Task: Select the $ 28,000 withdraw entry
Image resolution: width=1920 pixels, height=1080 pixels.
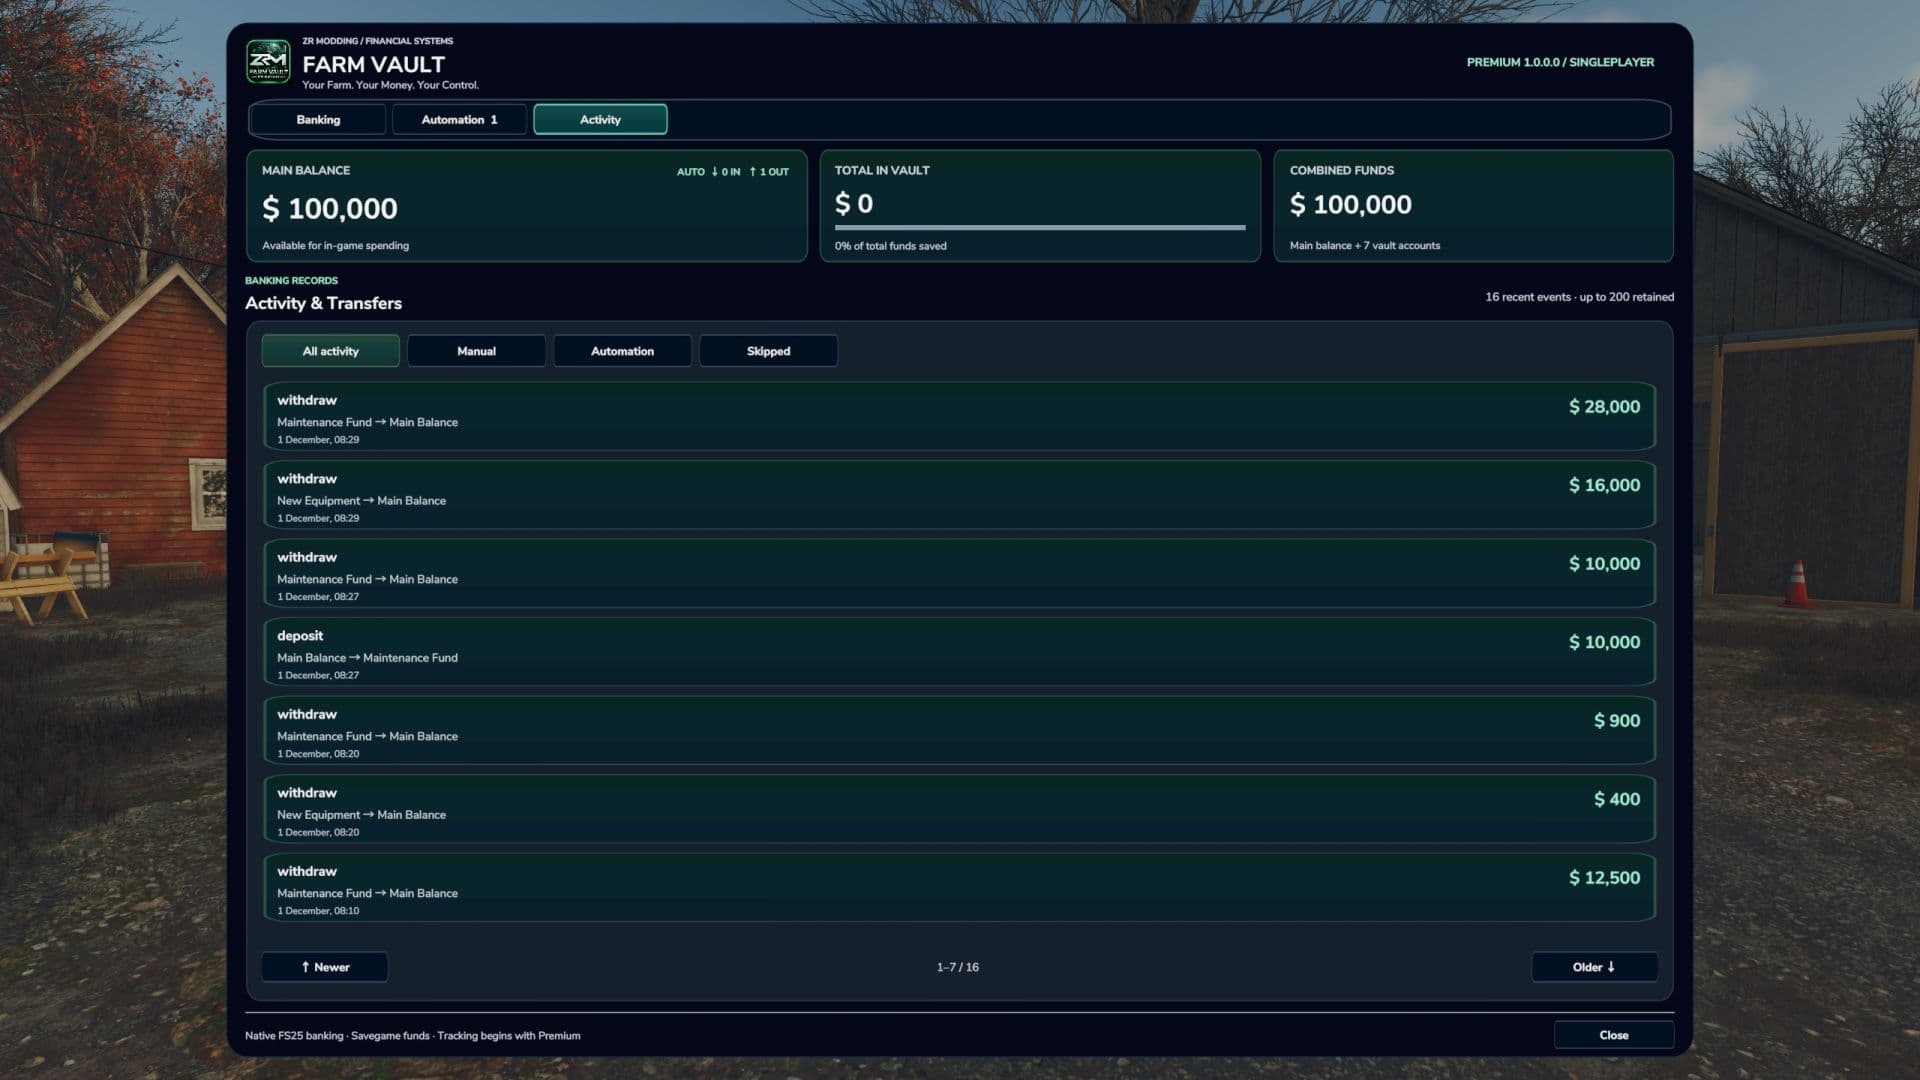Action: tap(959, 416)
